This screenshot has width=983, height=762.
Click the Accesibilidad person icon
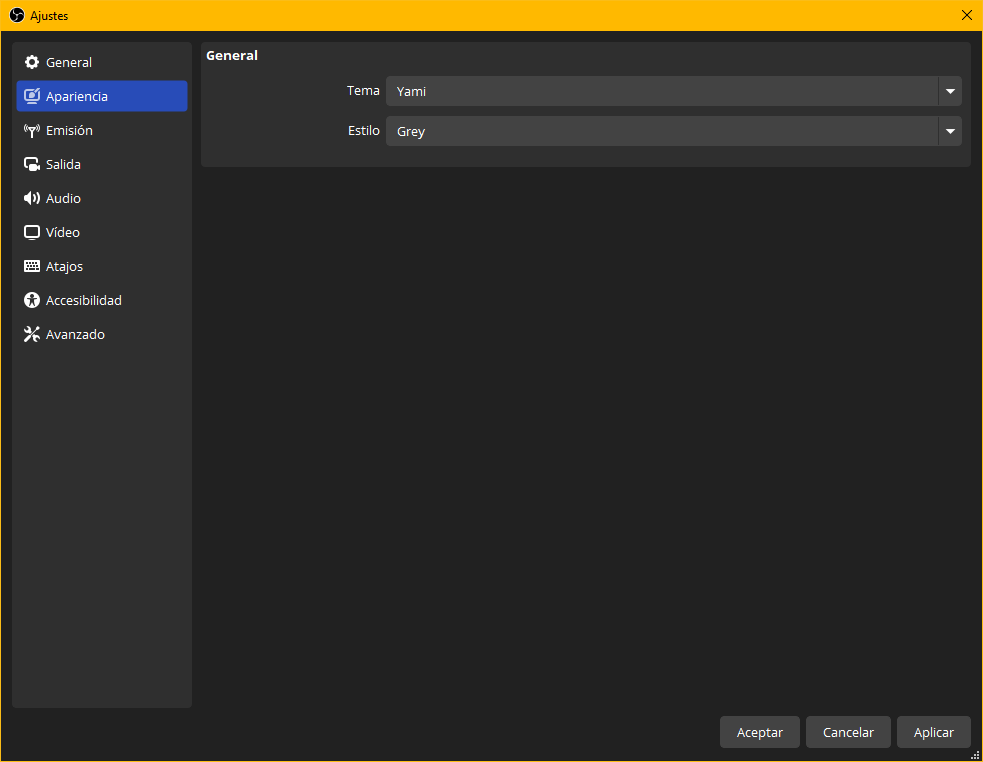(x=31, y=300)
